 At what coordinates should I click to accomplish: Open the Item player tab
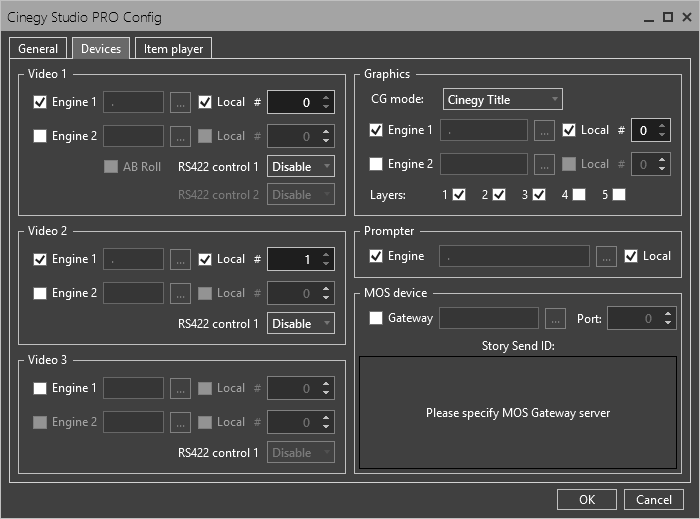coord(173,48)
